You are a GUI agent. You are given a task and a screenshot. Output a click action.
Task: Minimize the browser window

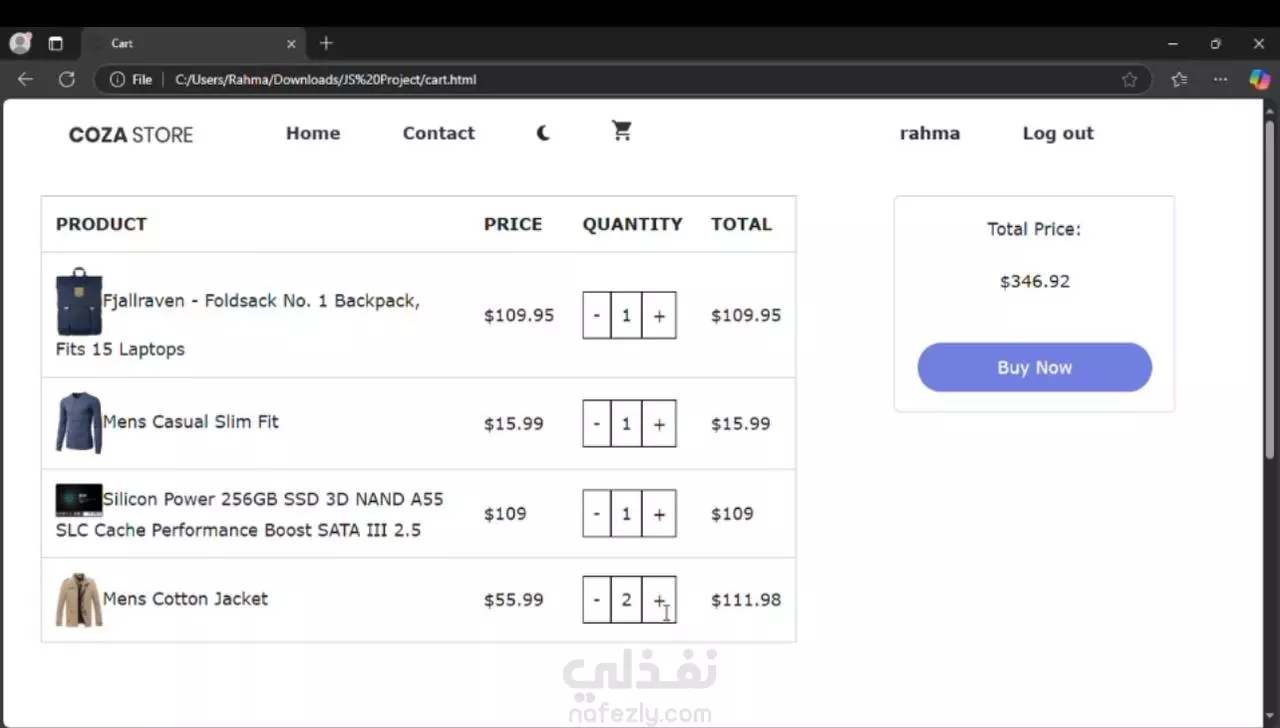[x=1173, y=43]
